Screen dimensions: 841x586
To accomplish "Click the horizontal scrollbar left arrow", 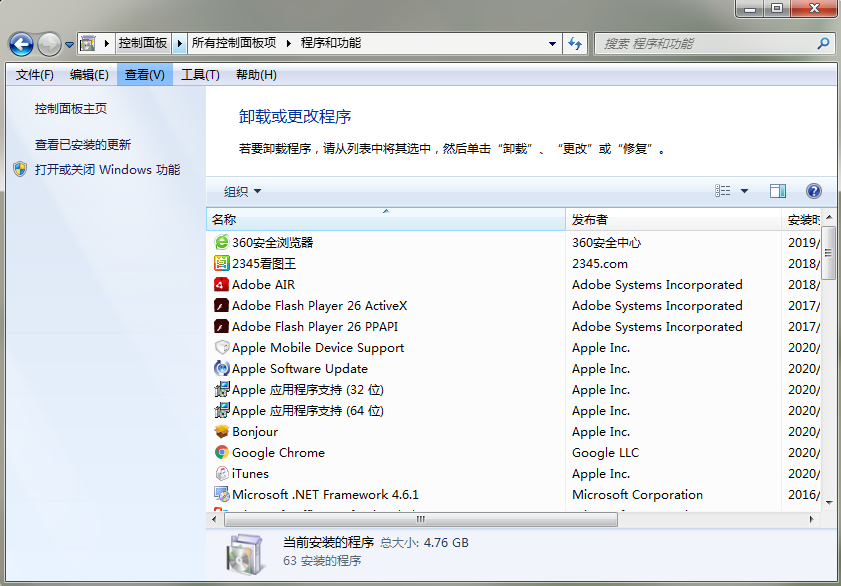I will coord(215,519).
